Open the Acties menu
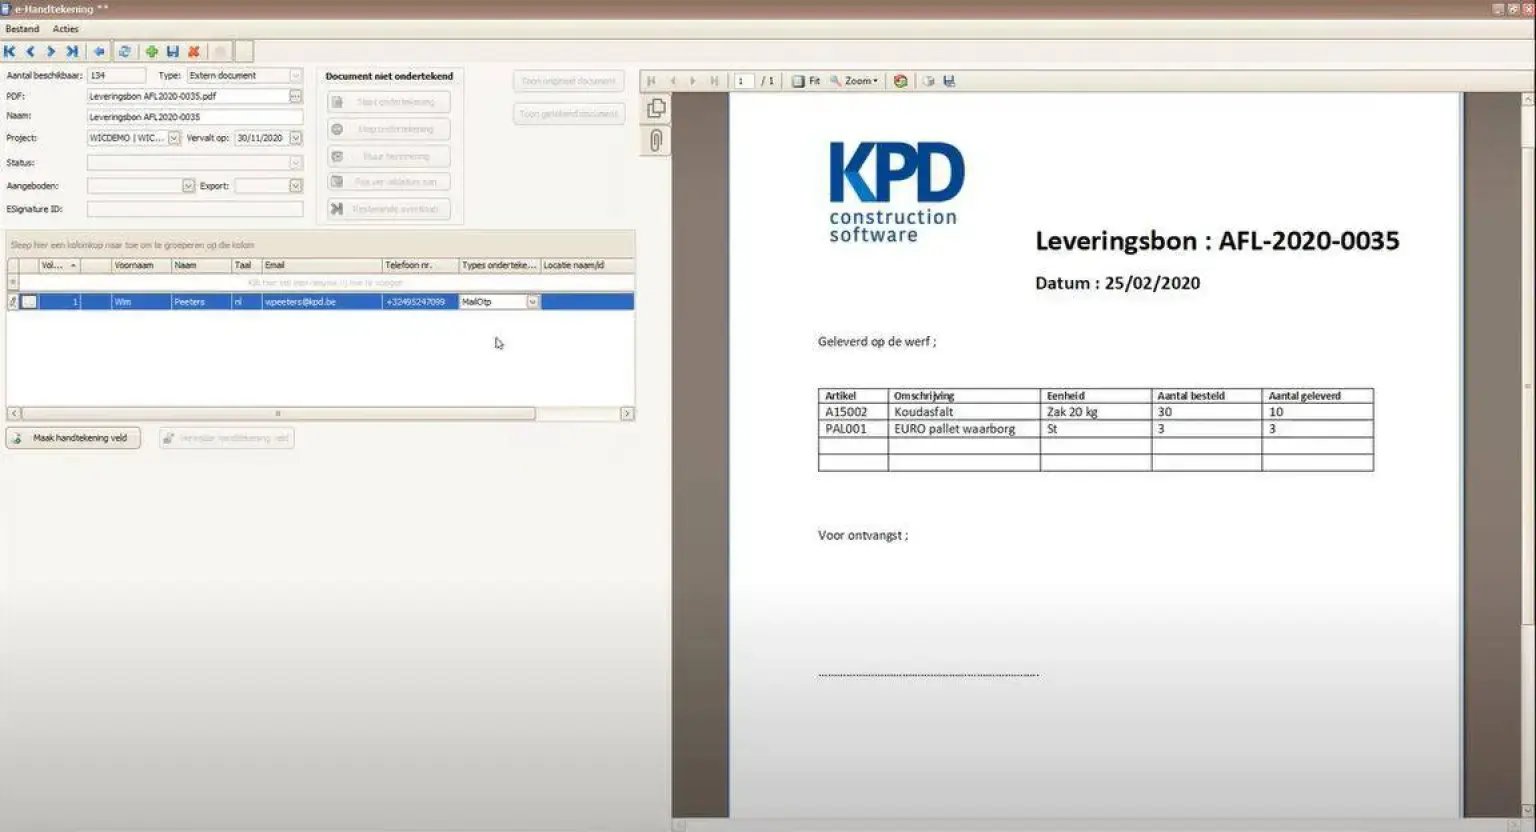This screenshot has width=1536, height=832. (65, 29)
